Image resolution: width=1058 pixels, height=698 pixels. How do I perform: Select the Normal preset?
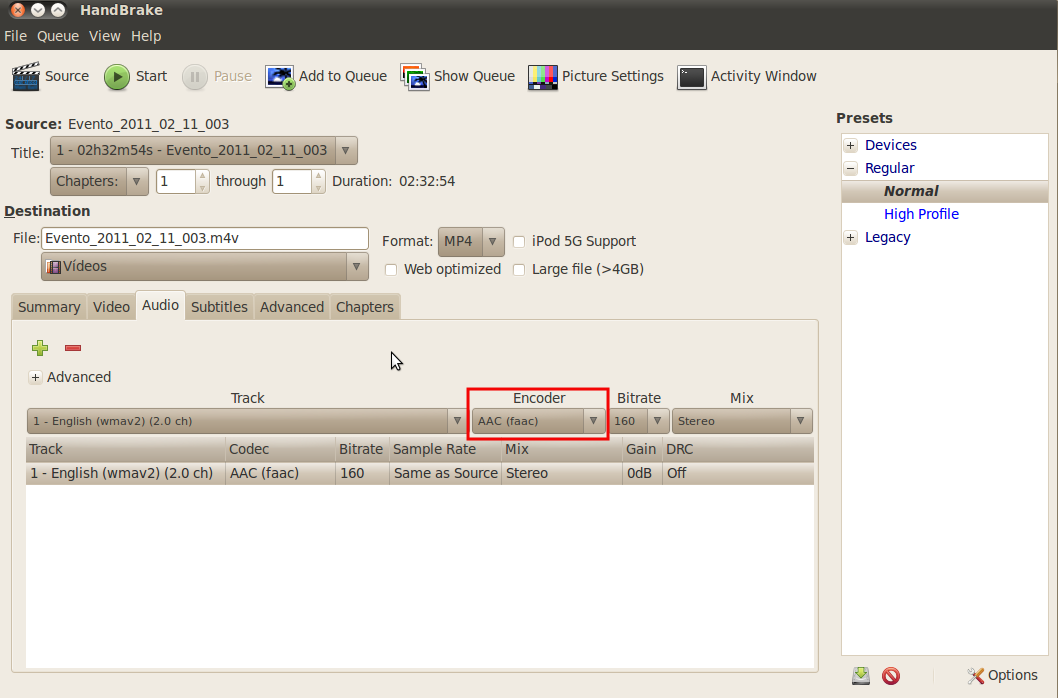[945, 191]
